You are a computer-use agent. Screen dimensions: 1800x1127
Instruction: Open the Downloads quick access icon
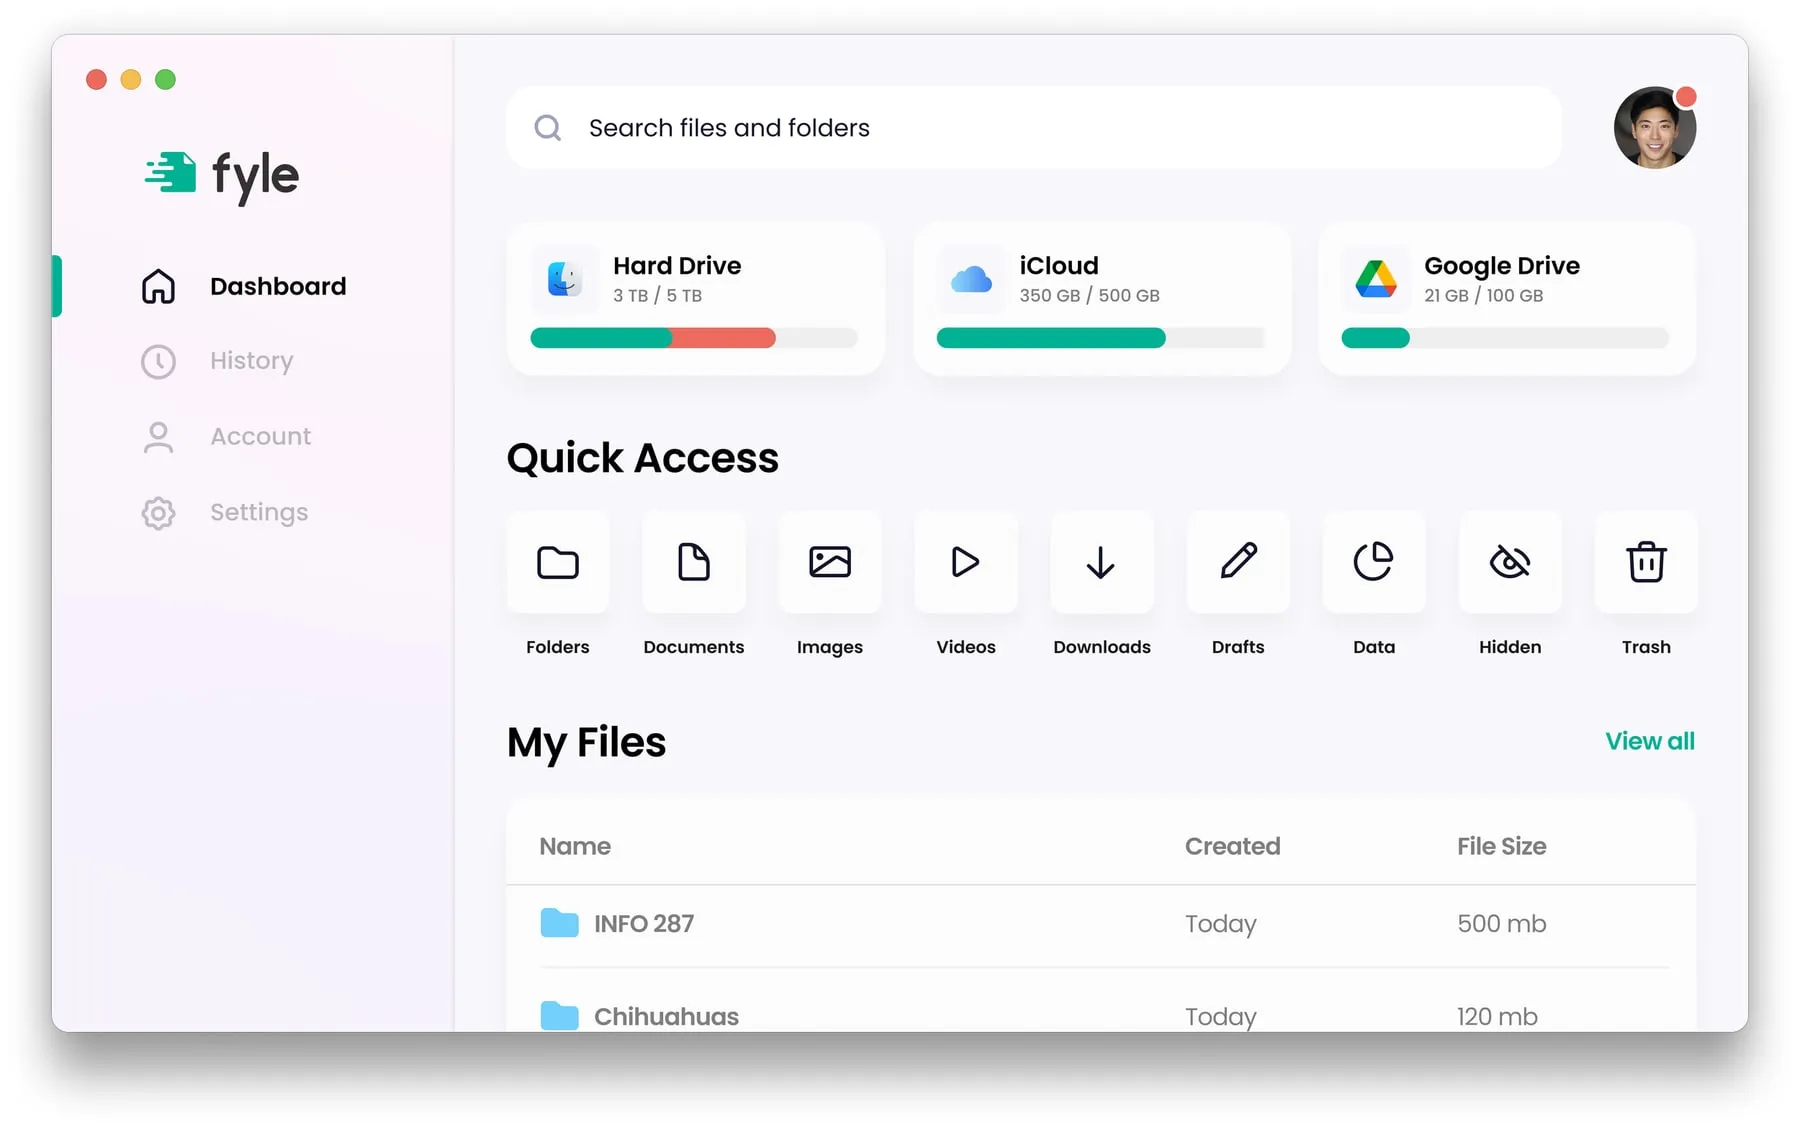1102,562
